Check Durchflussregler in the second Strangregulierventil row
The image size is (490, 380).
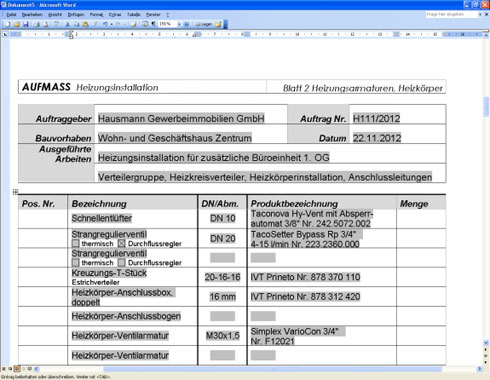click(122, 263)
